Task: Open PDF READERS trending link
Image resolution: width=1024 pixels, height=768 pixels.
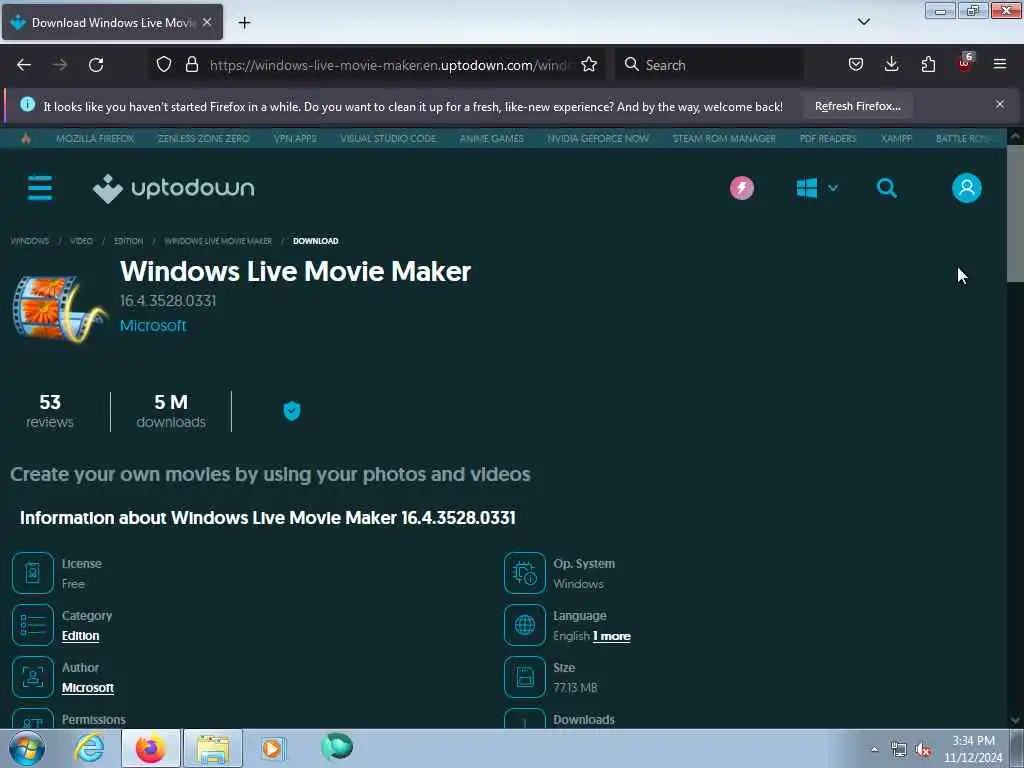Action: 827,138
